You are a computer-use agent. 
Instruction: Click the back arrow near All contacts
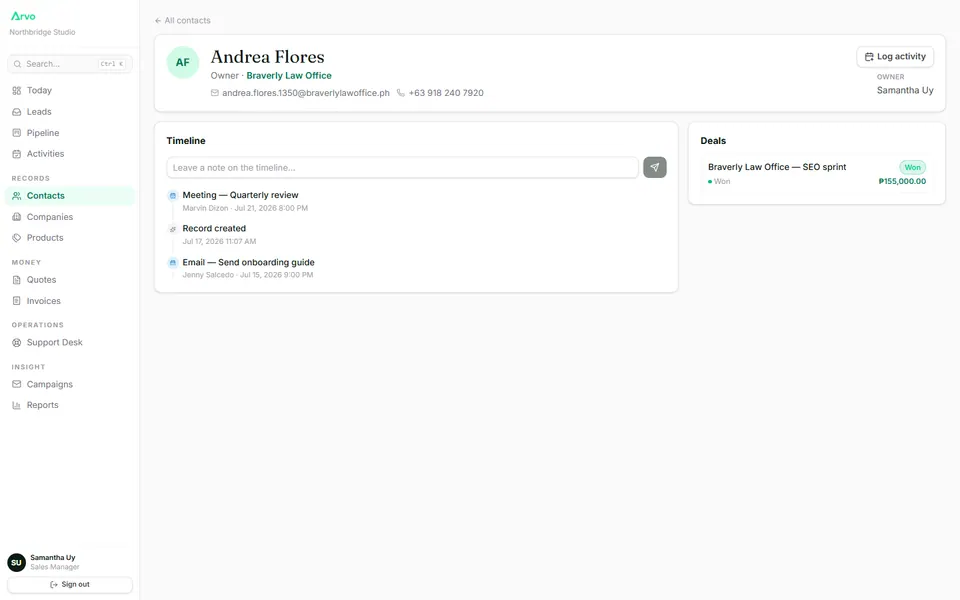158,21
